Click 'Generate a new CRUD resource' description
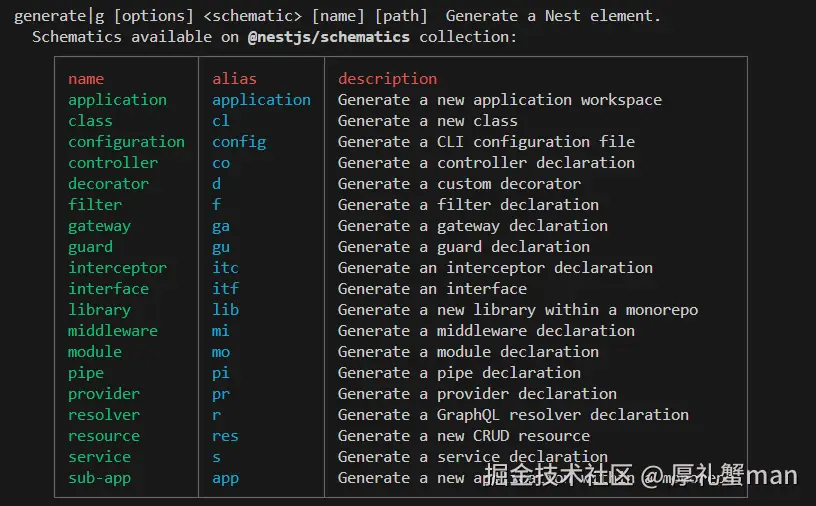816x506 pixels. click(x=463, y=436)
